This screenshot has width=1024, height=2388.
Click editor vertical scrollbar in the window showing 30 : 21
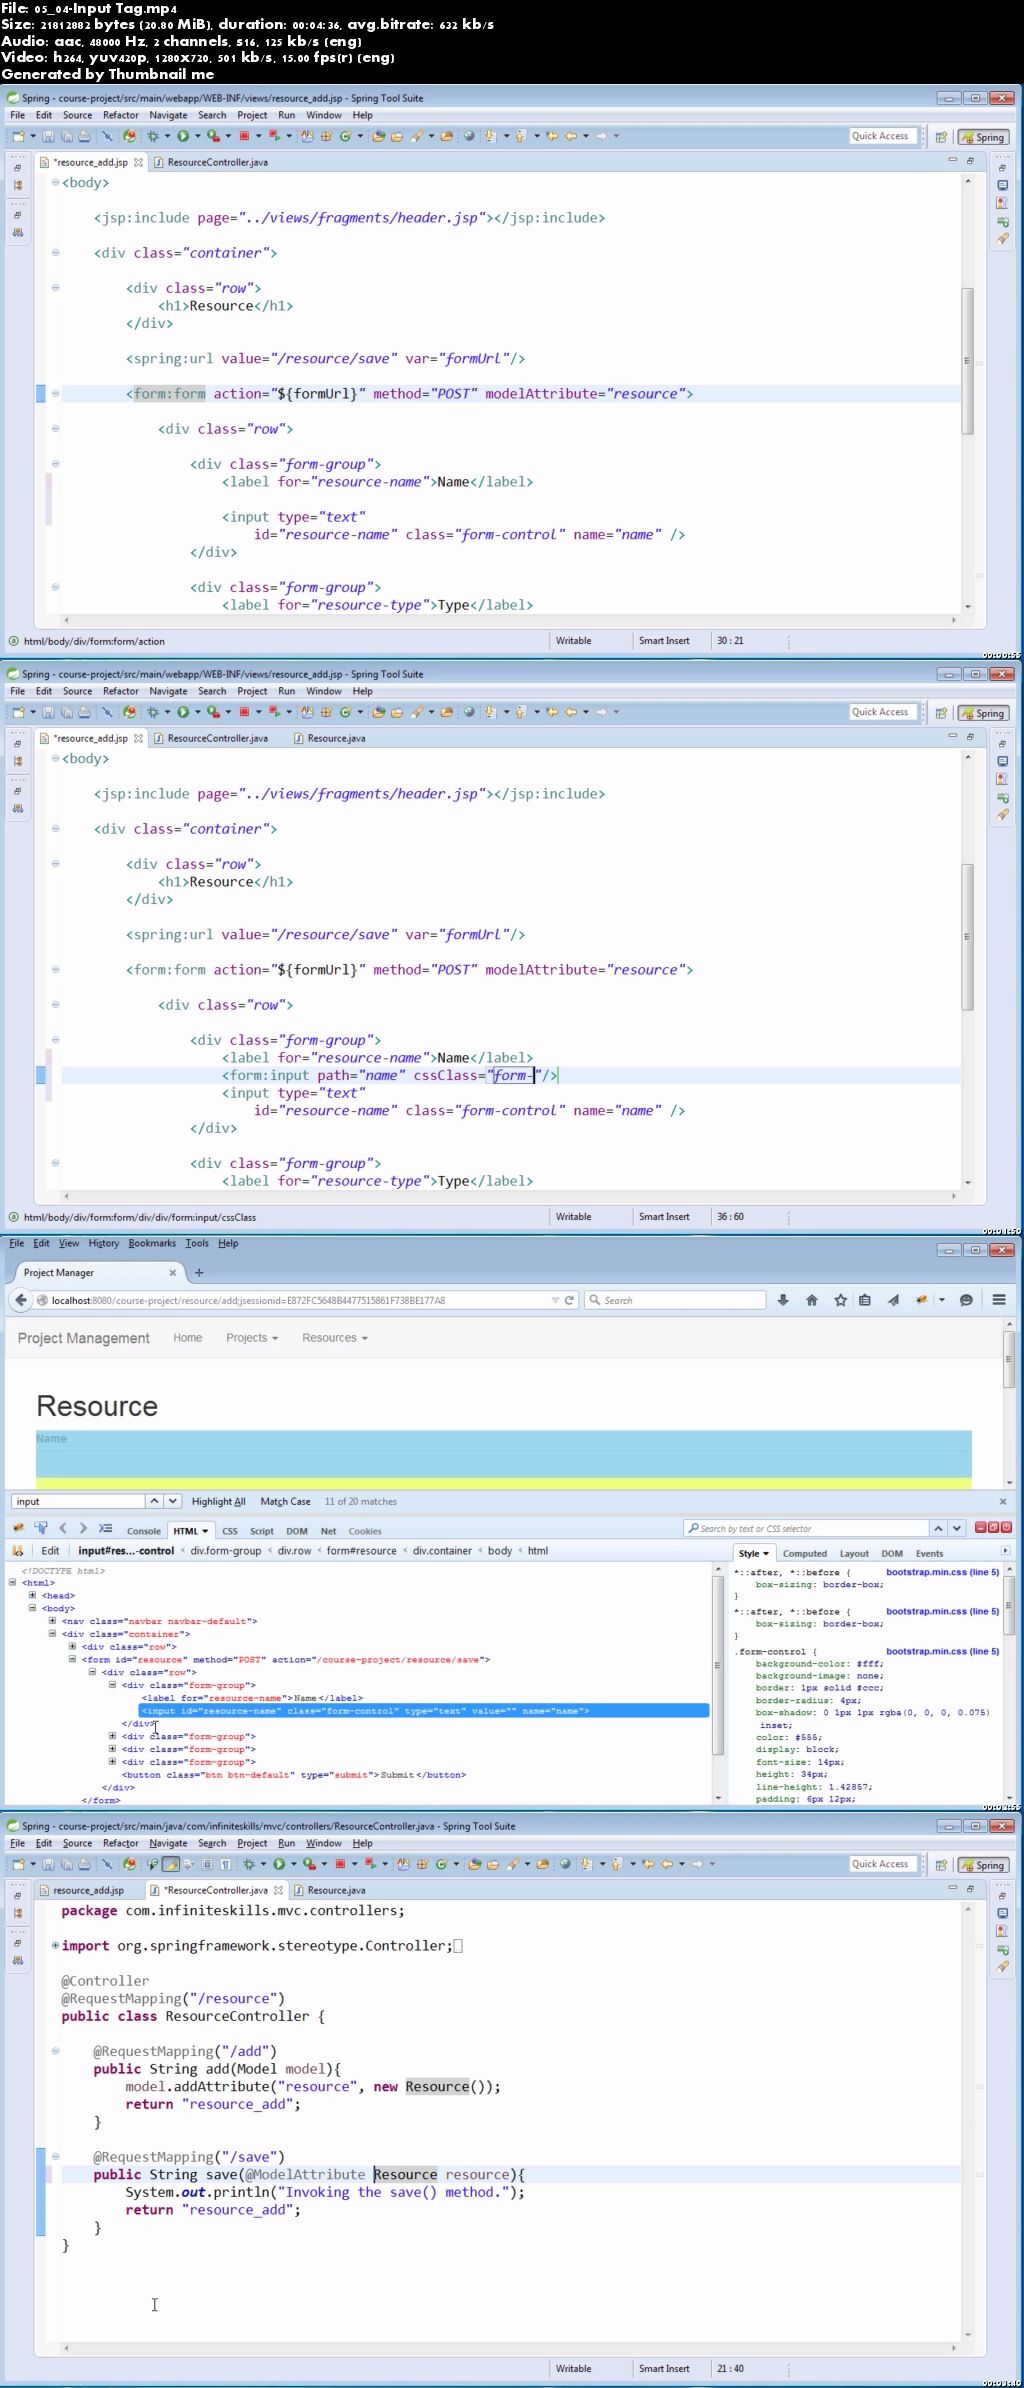coord(967,361)
